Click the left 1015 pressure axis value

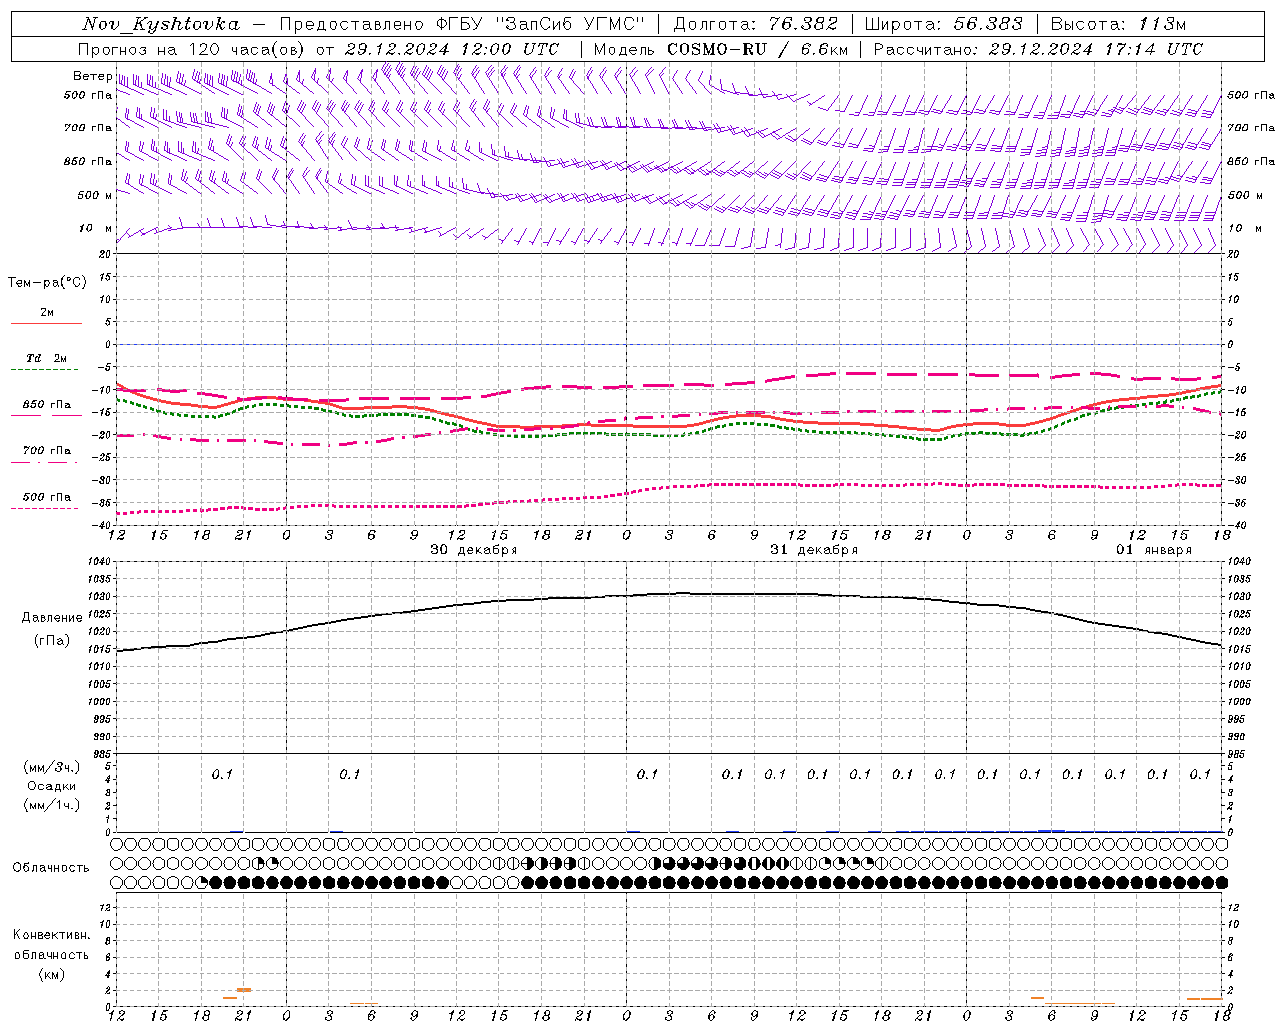(100, 650)
